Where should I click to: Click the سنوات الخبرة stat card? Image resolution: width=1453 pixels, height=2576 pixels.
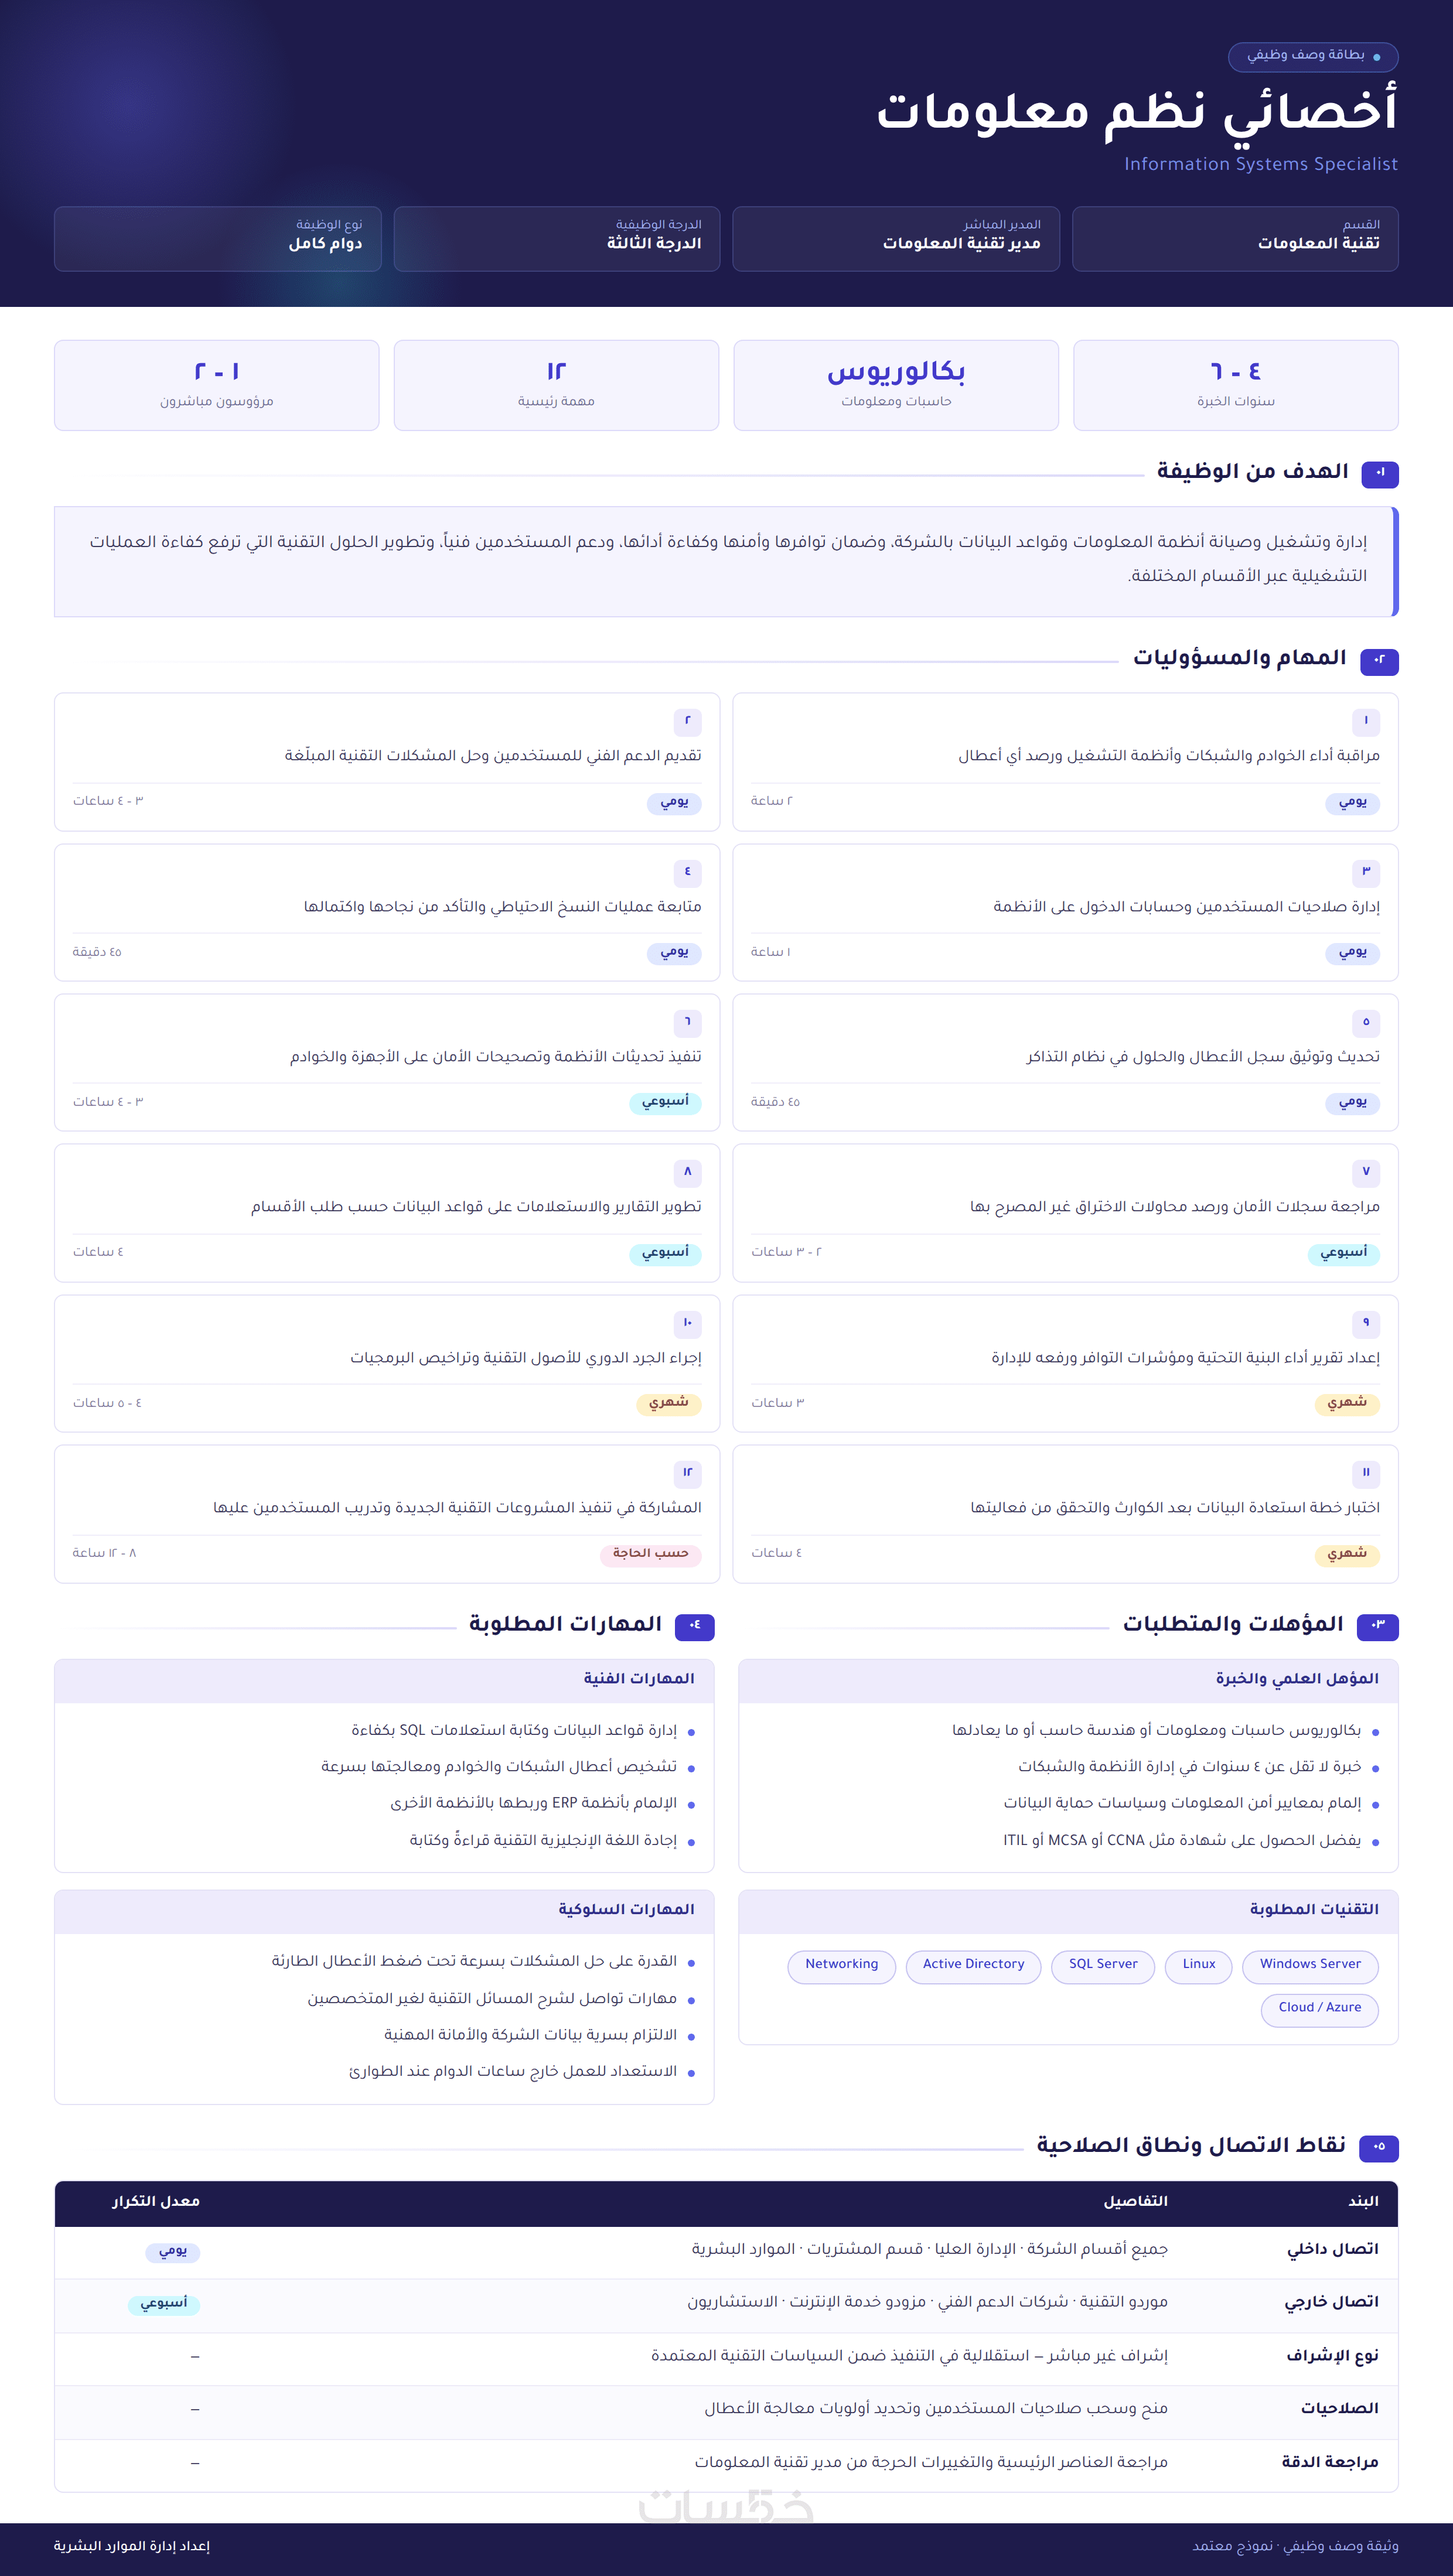[x=1235, y=385]
